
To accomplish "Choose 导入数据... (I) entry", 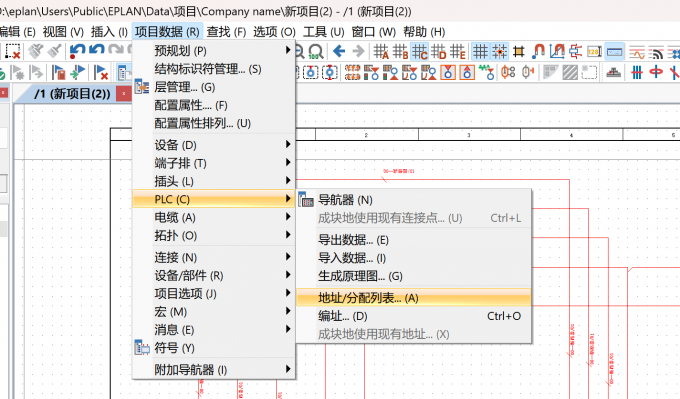I will click(413, 258).
